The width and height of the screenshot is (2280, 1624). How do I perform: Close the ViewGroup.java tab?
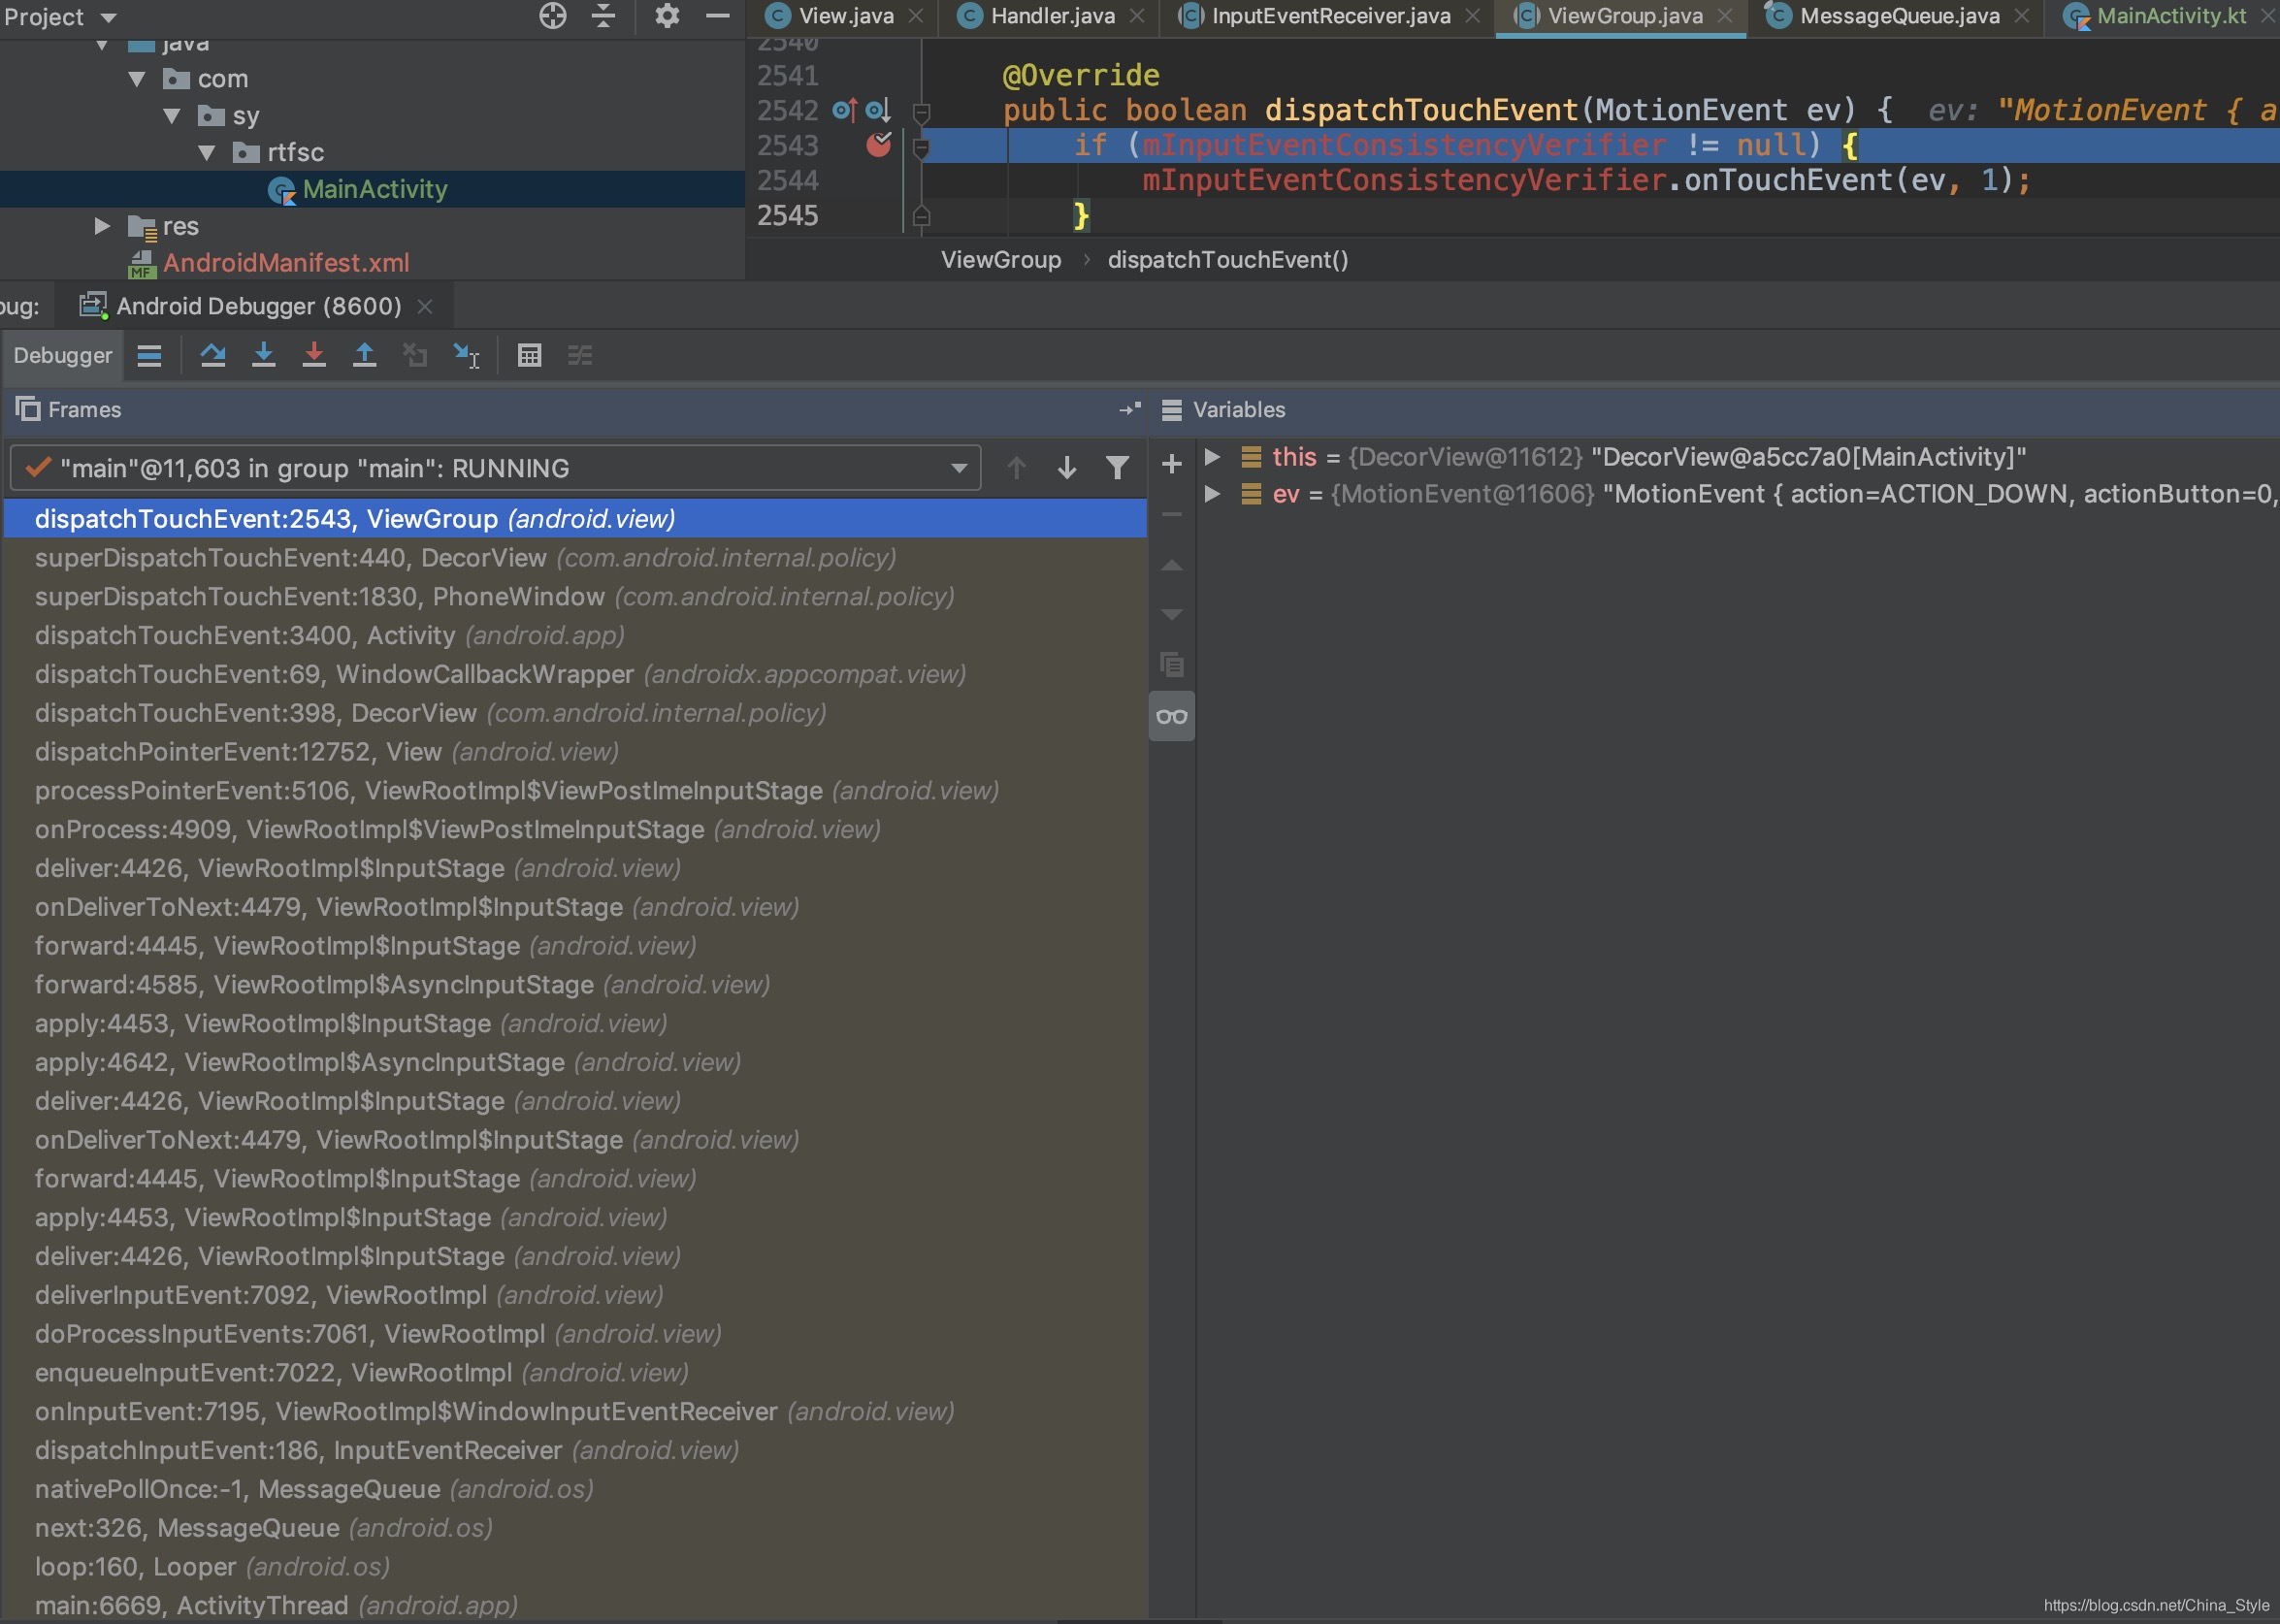(1725, 16)
